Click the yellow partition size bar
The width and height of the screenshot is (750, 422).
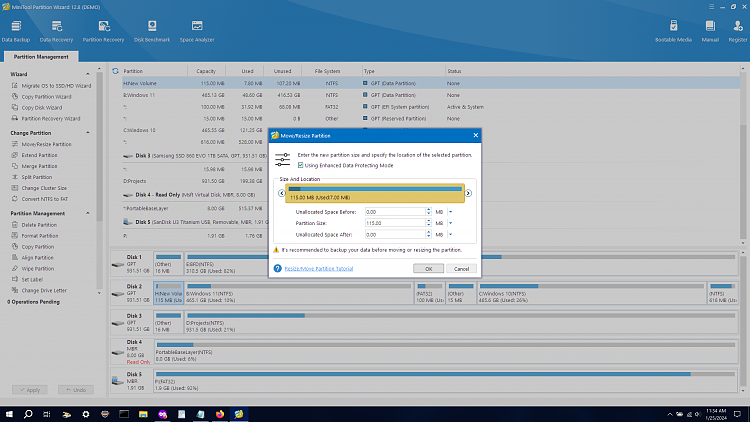click(x=375, y=193)
